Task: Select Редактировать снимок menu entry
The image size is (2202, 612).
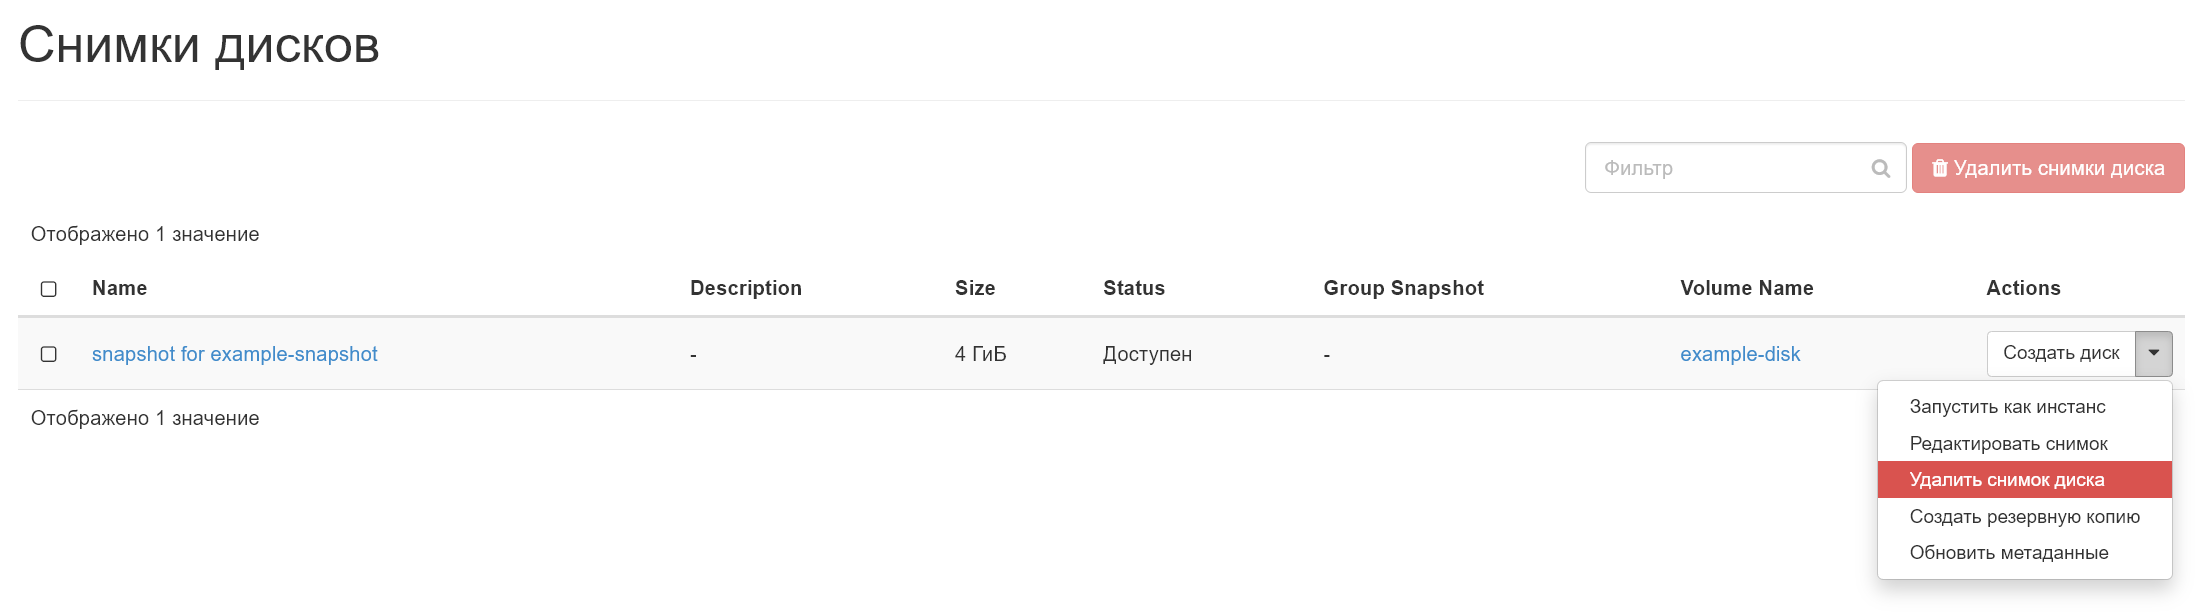Action: tap(2008, 443)
